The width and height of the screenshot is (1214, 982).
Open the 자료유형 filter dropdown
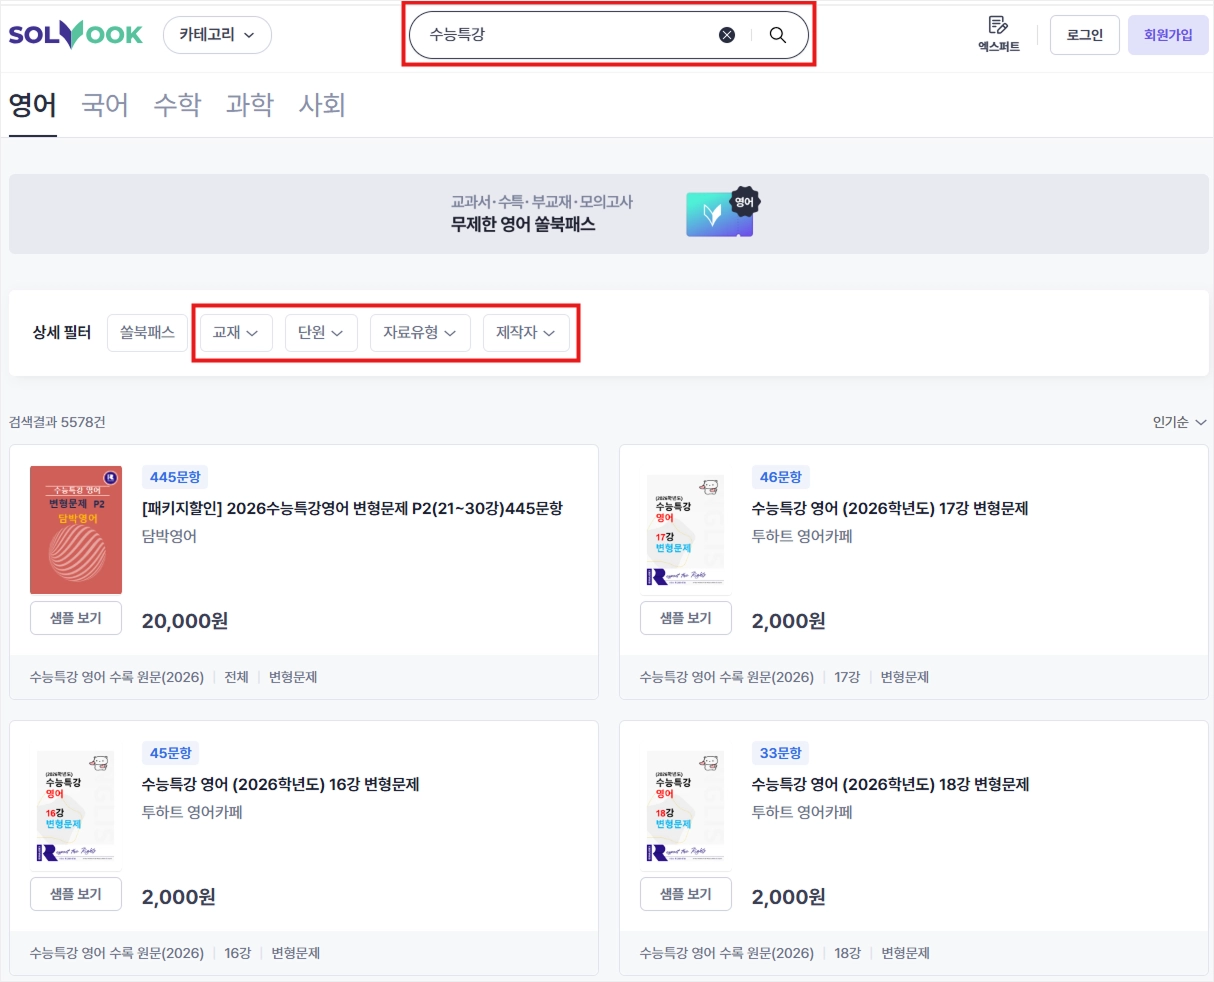[x=420, y=333]
